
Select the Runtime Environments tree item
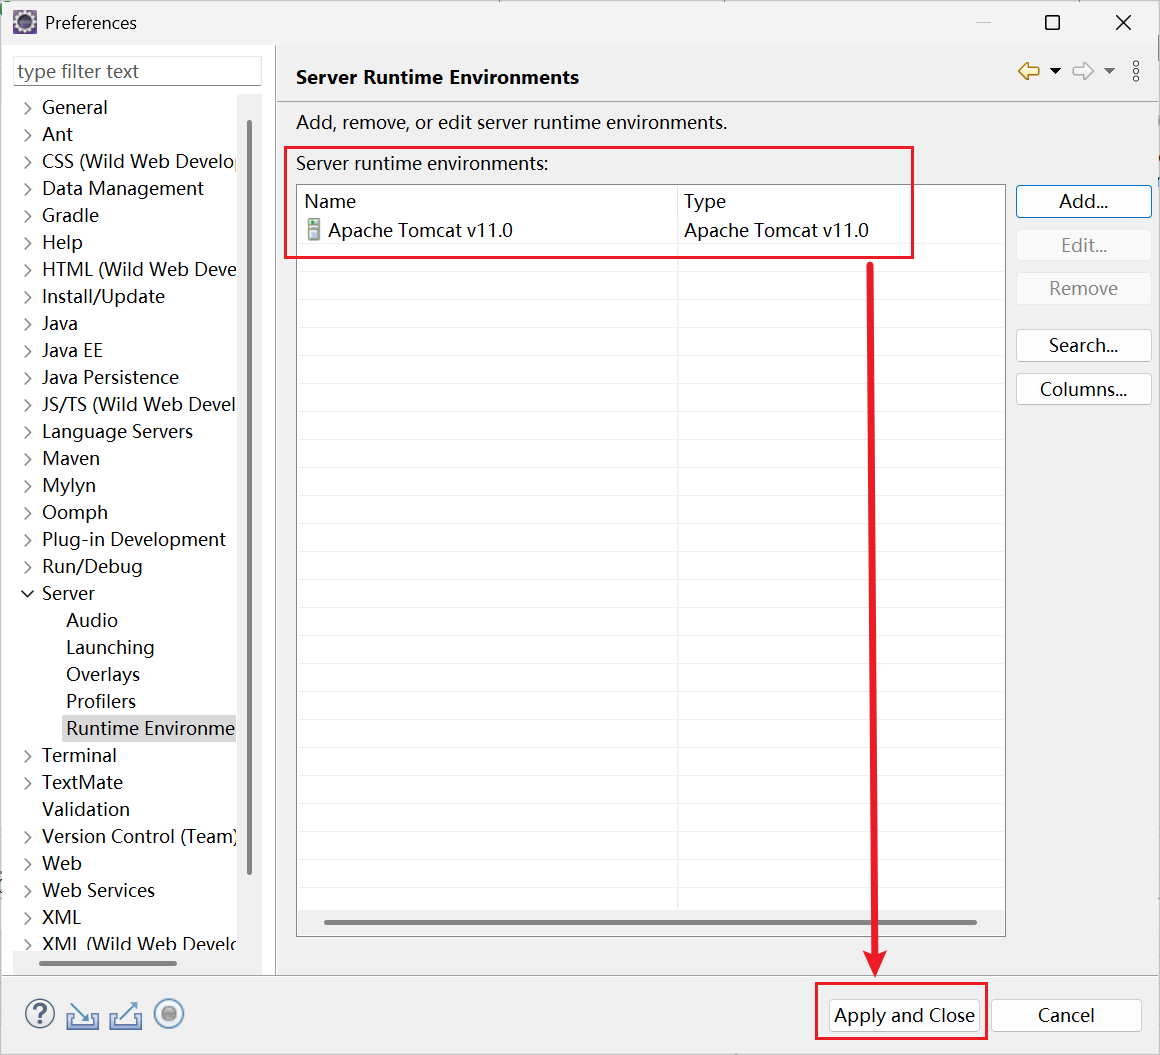(x=150, y=728)
